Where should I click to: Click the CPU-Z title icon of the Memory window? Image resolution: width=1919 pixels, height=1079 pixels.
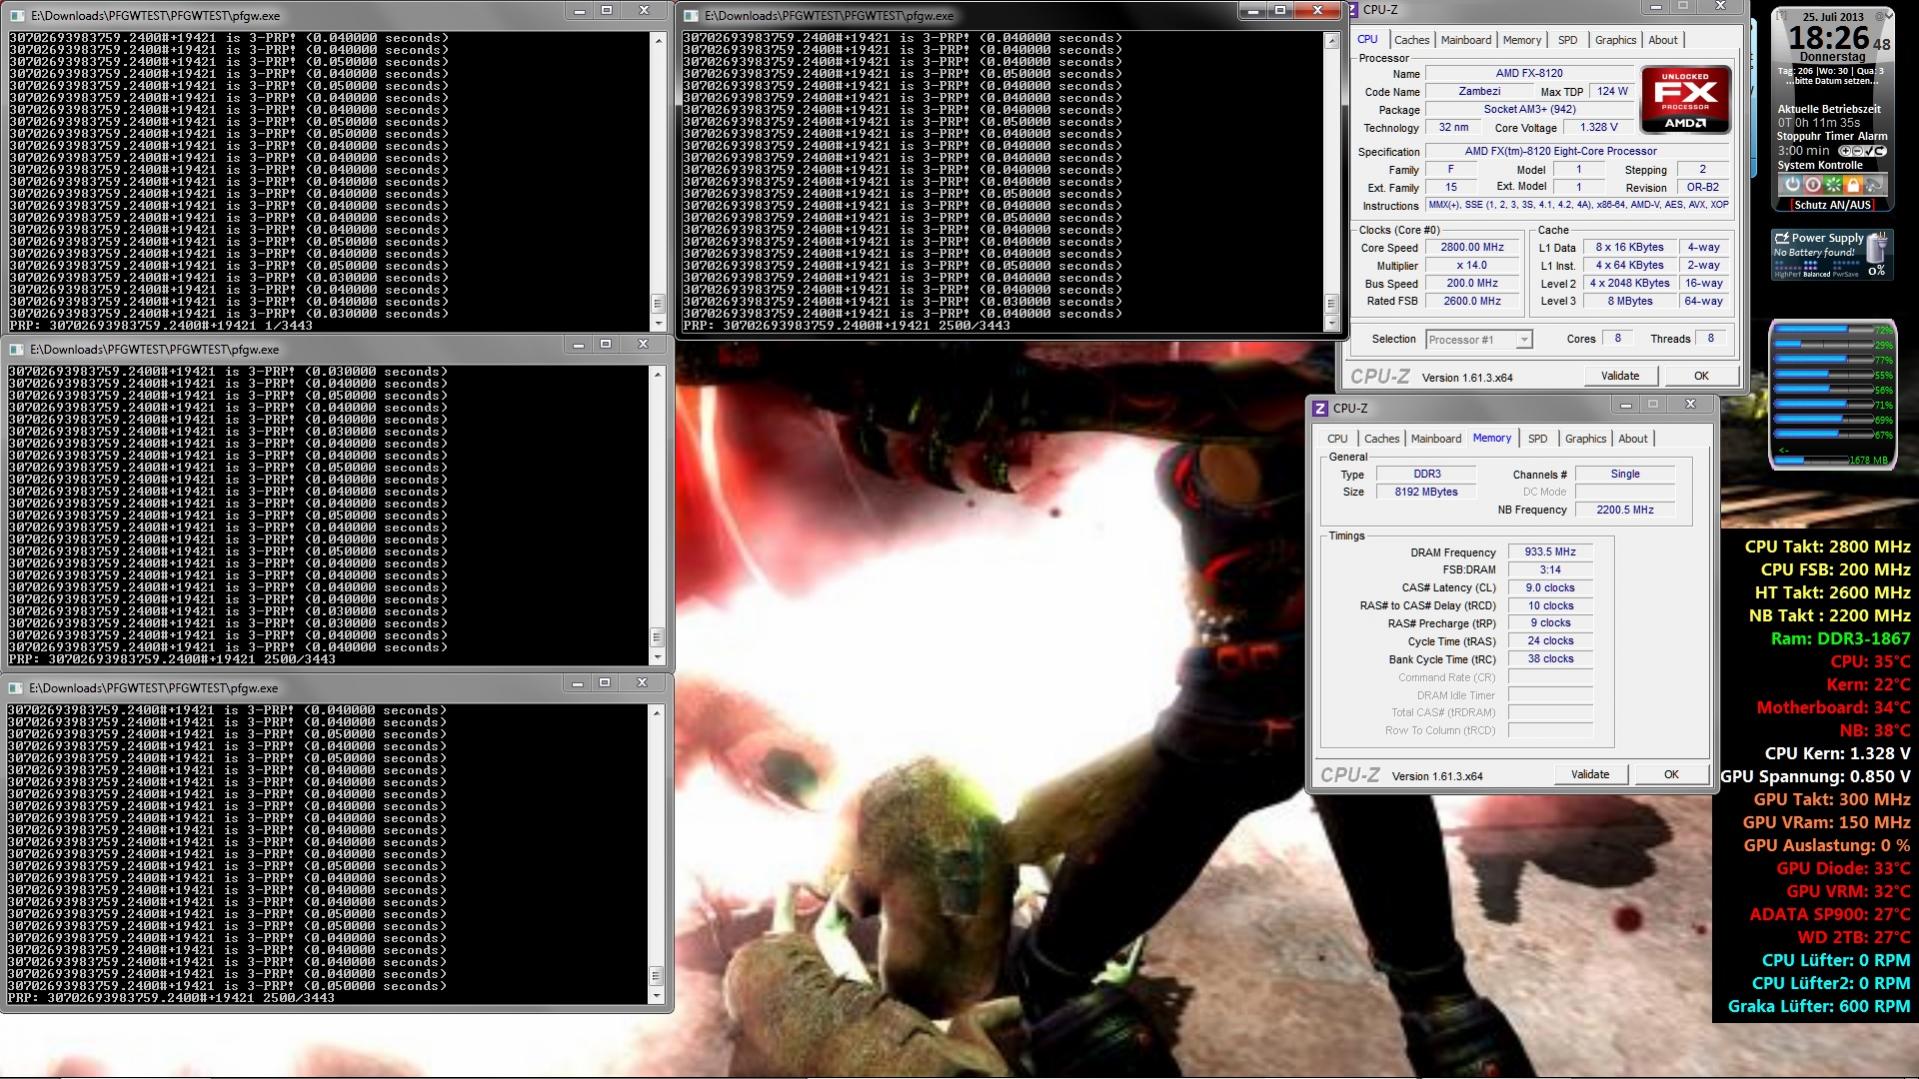[1320, 408]
